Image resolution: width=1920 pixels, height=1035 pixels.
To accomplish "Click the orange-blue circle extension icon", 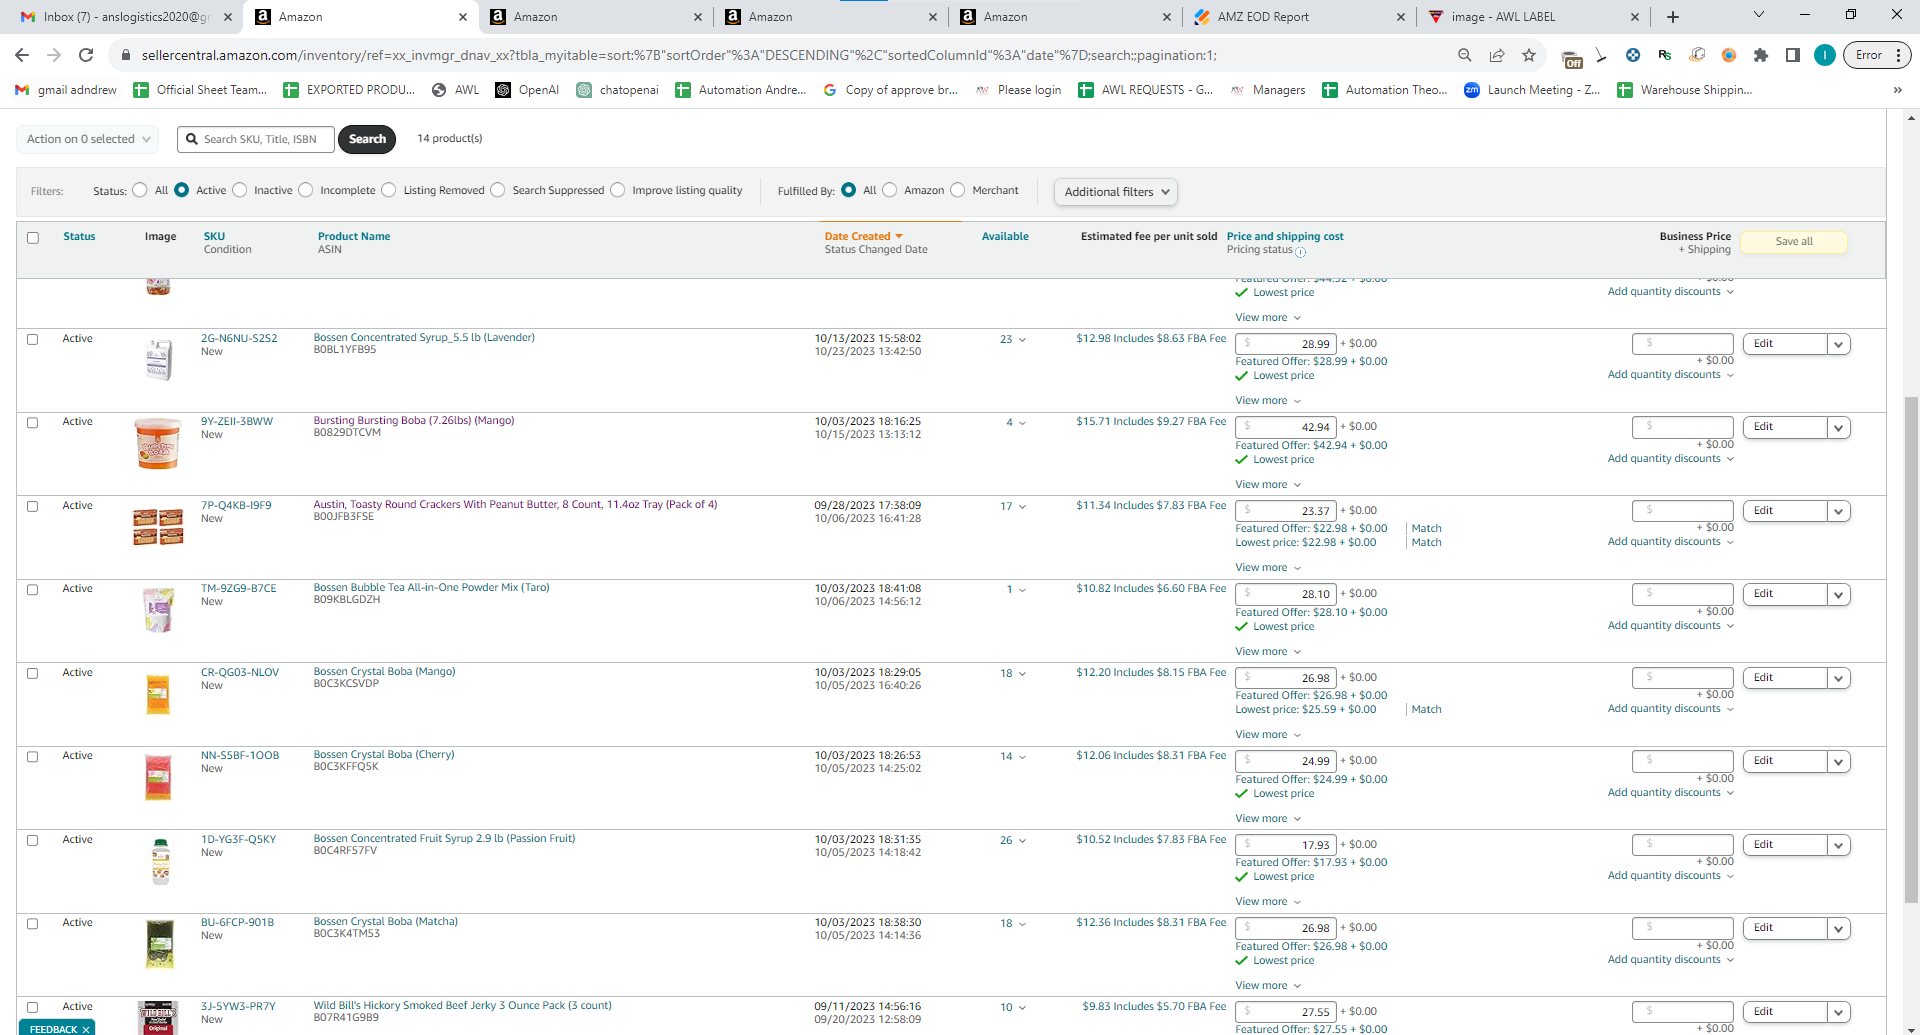I will (1729, 55).
